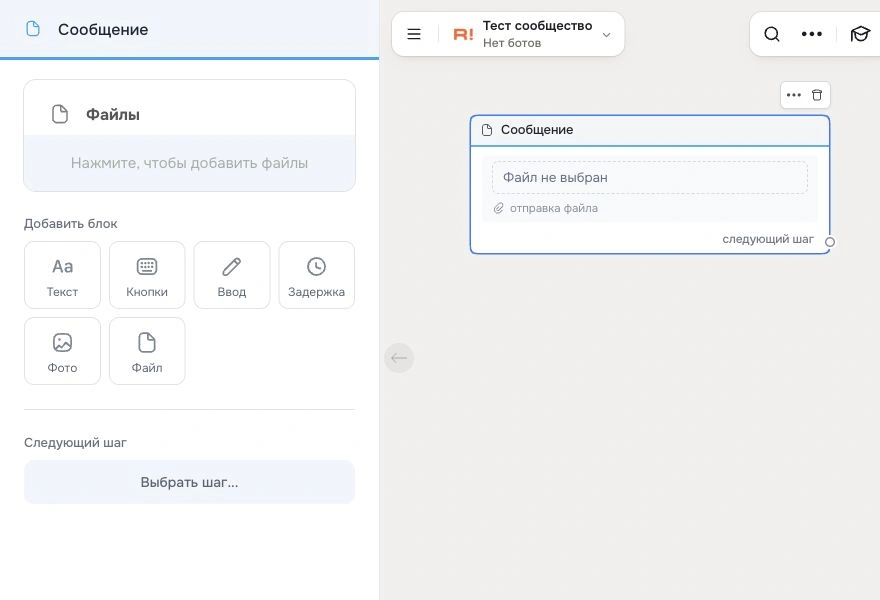Open the hamburger menu in top bar
880x600 pixels.
(414, 34)
